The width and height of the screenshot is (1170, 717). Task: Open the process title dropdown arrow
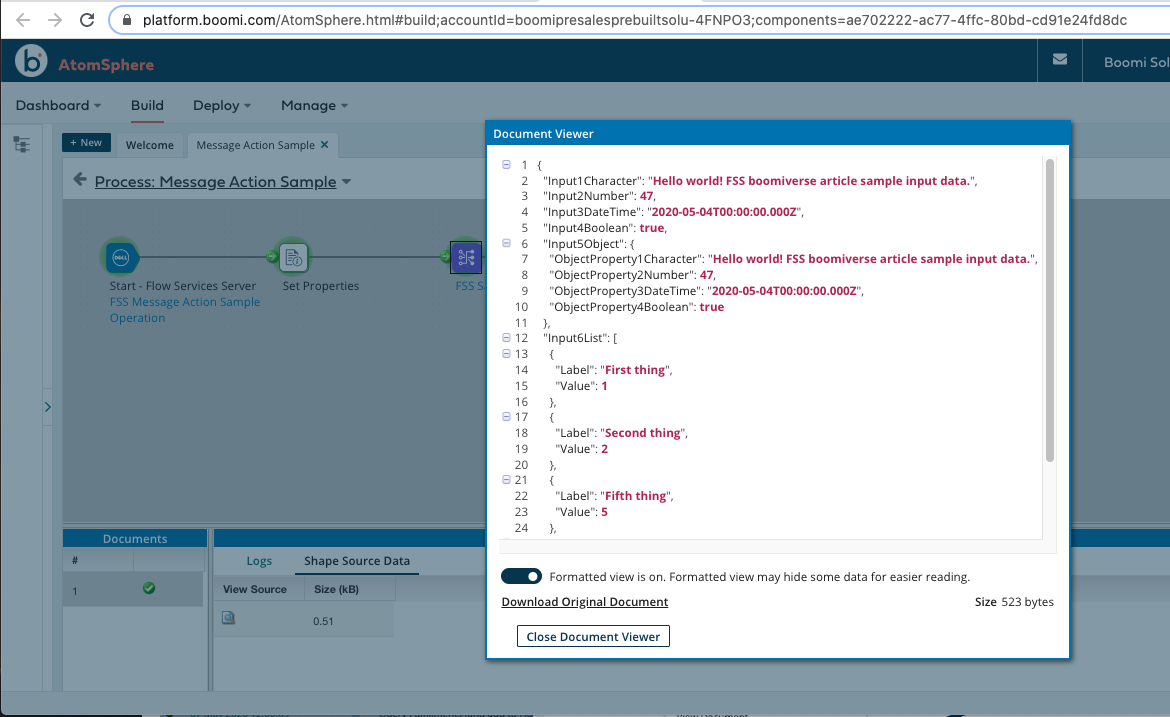(x=346, y=181)
